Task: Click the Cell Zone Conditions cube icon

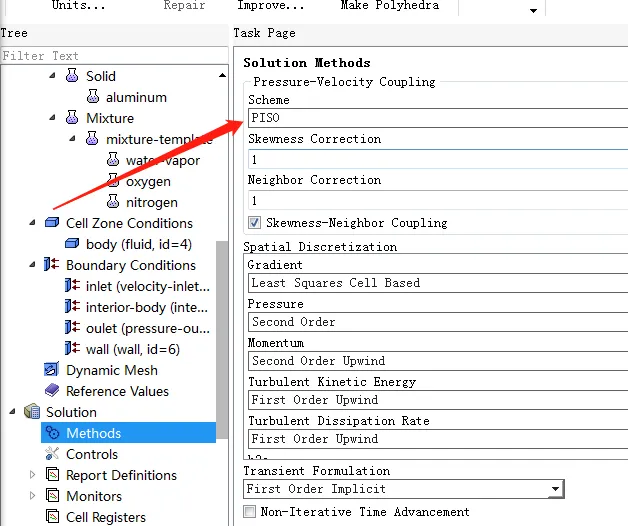Action: pos(52,222)
